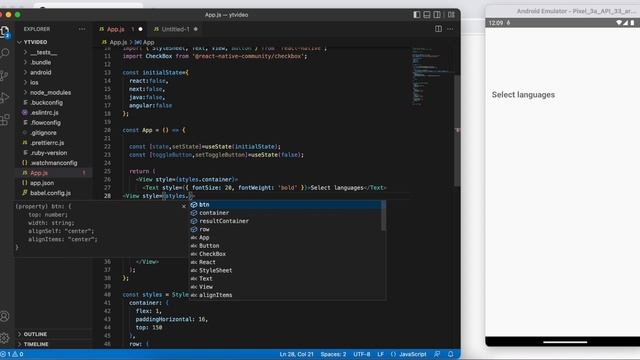Open Customize Layout icon in title bar
Image resolution: width=640 pixels, height=360 pixels.
pos(451,15)
